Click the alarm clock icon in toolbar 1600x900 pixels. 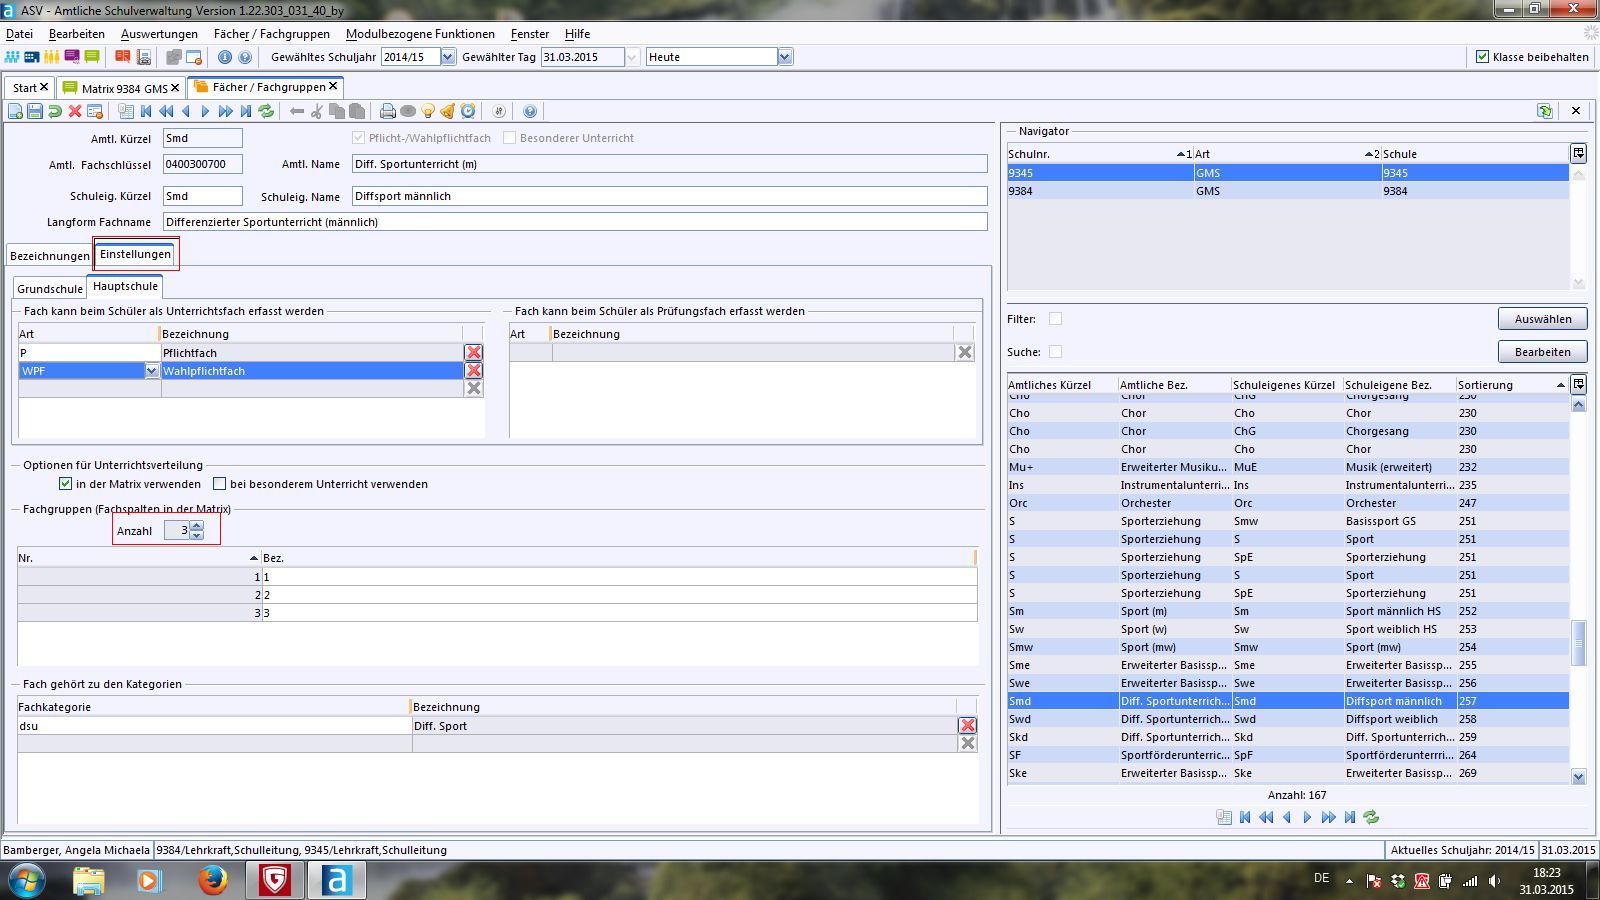pos(468,111)
